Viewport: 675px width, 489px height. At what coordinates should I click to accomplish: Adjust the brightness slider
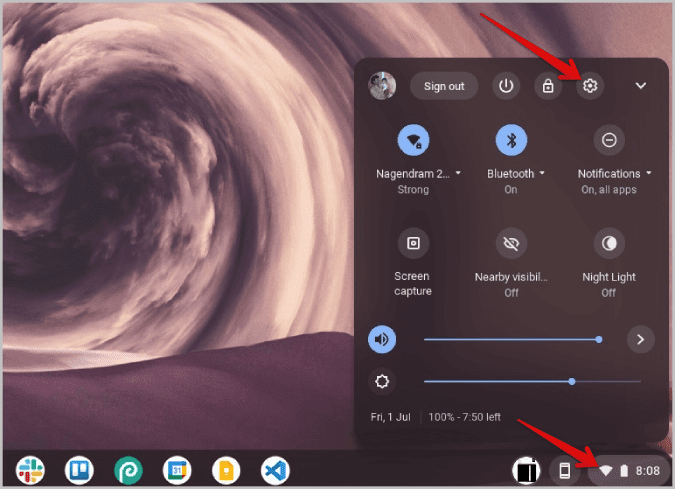[532, 381]
